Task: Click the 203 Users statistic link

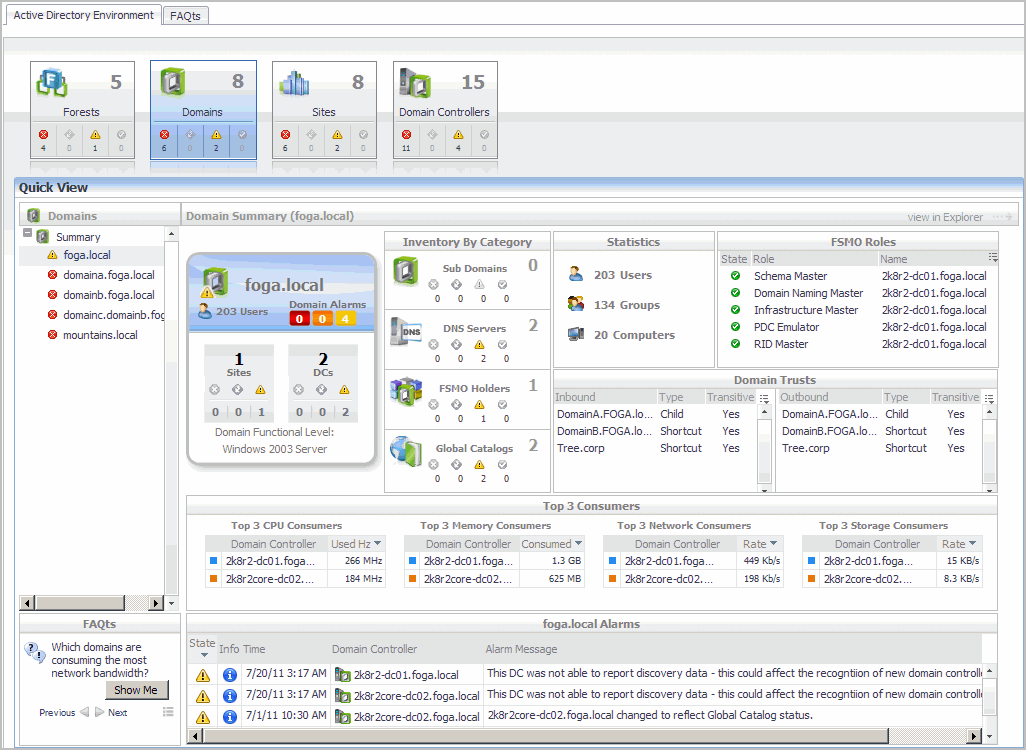Action: [623, 275]
